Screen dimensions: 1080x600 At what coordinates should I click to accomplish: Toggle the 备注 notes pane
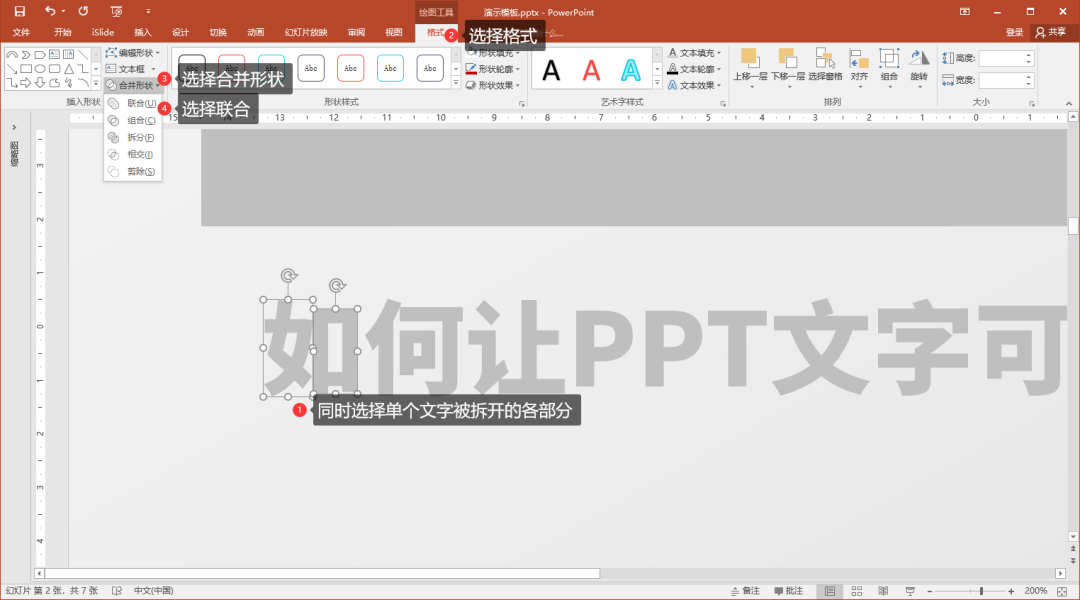pyautogui.click(x=745, y=591)
